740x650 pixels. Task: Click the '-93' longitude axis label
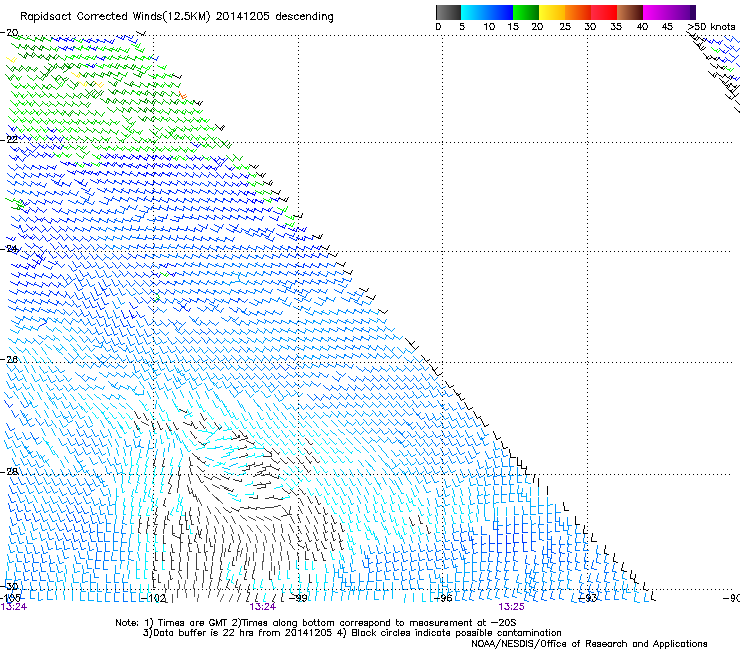588,598
